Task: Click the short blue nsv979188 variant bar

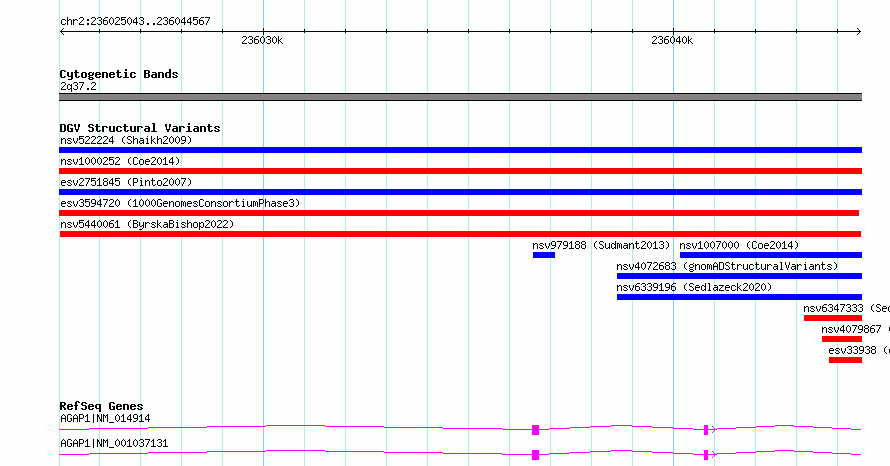Action: click(x=544, y=255)
